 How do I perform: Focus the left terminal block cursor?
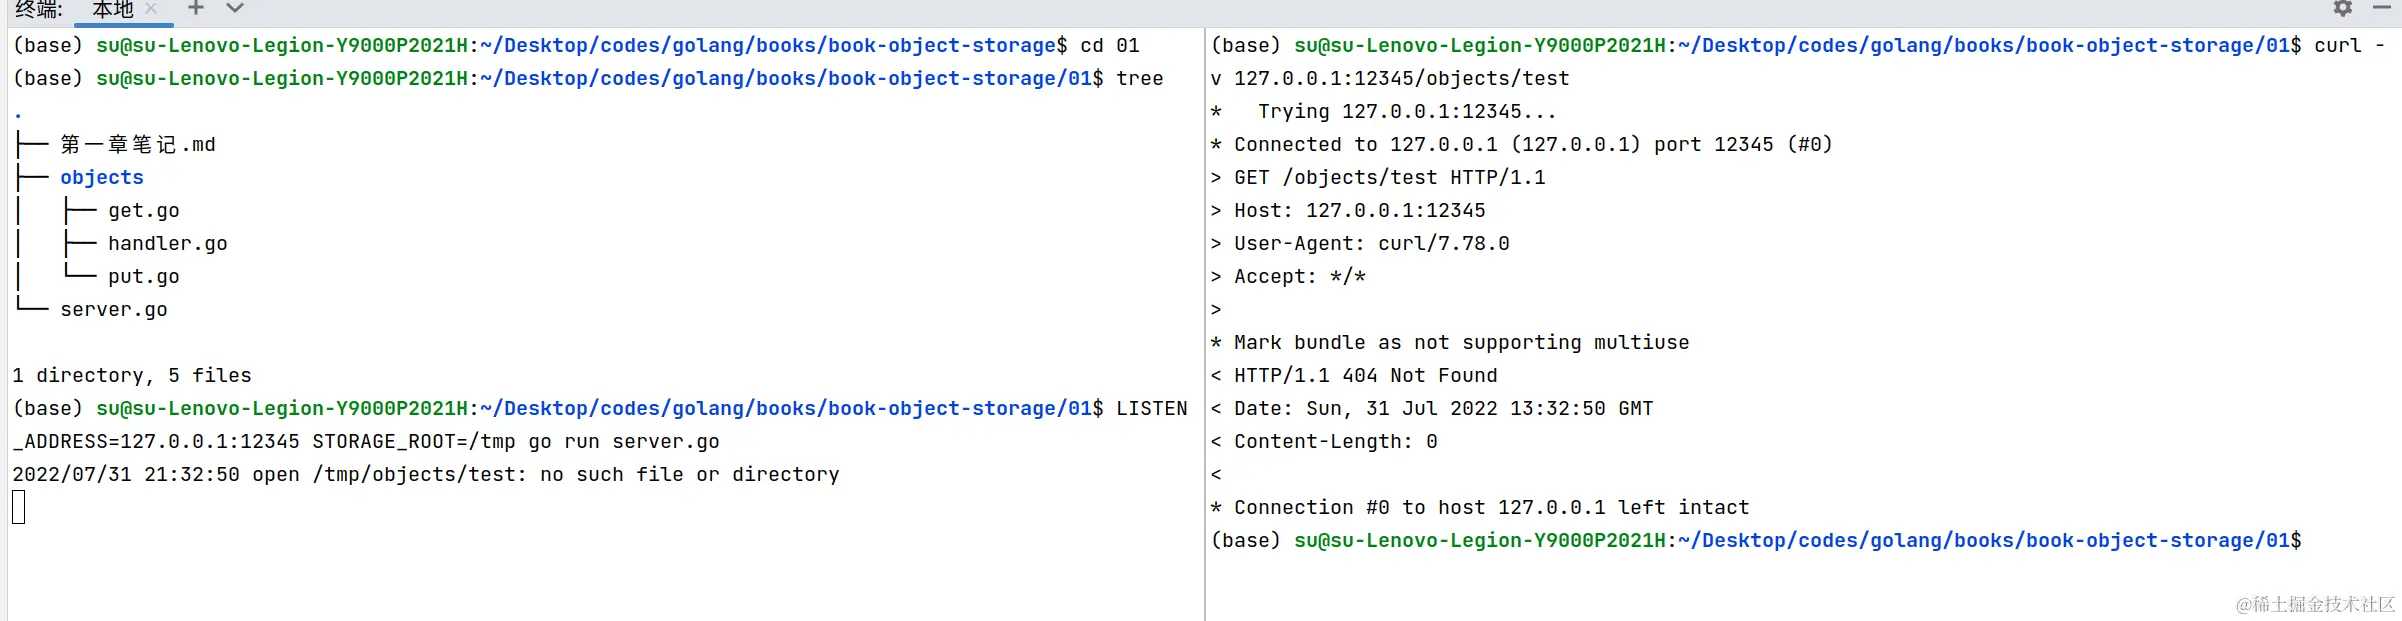click(x=19, y=507)
